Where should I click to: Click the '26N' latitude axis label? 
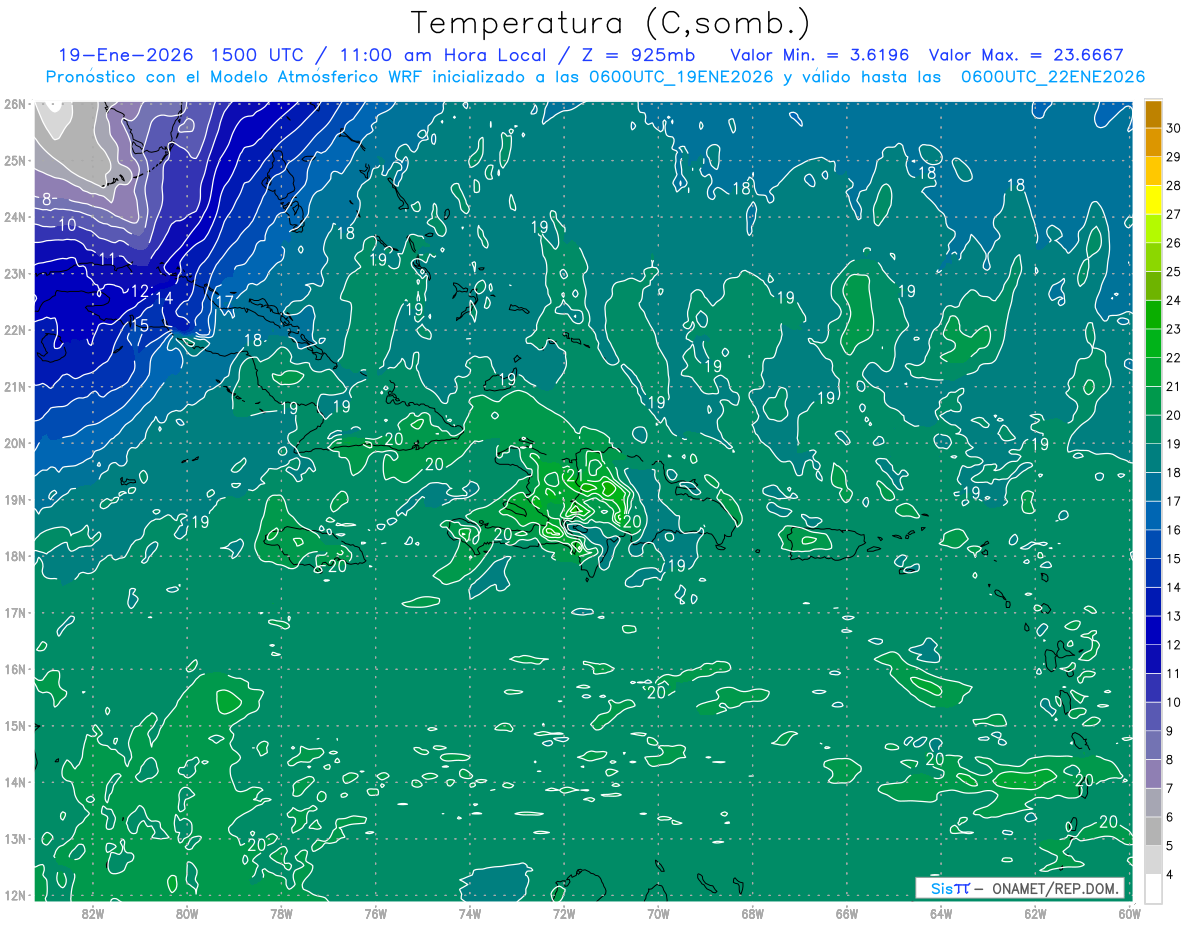[14, 104]
